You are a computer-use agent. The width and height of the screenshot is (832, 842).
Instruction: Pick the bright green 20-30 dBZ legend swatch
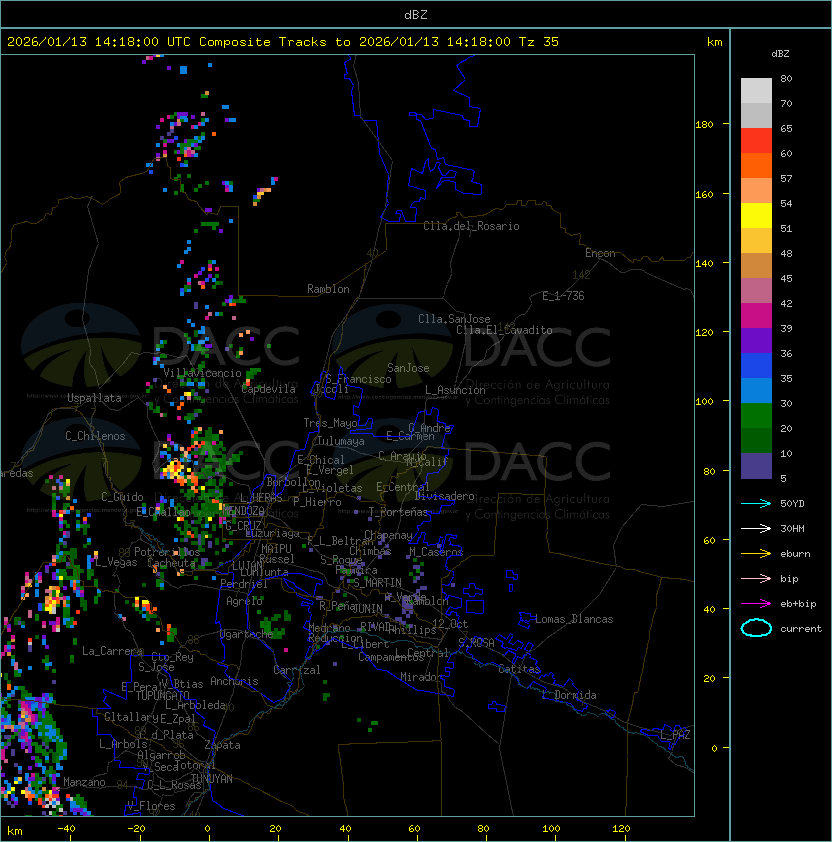(x=756, y=416)
